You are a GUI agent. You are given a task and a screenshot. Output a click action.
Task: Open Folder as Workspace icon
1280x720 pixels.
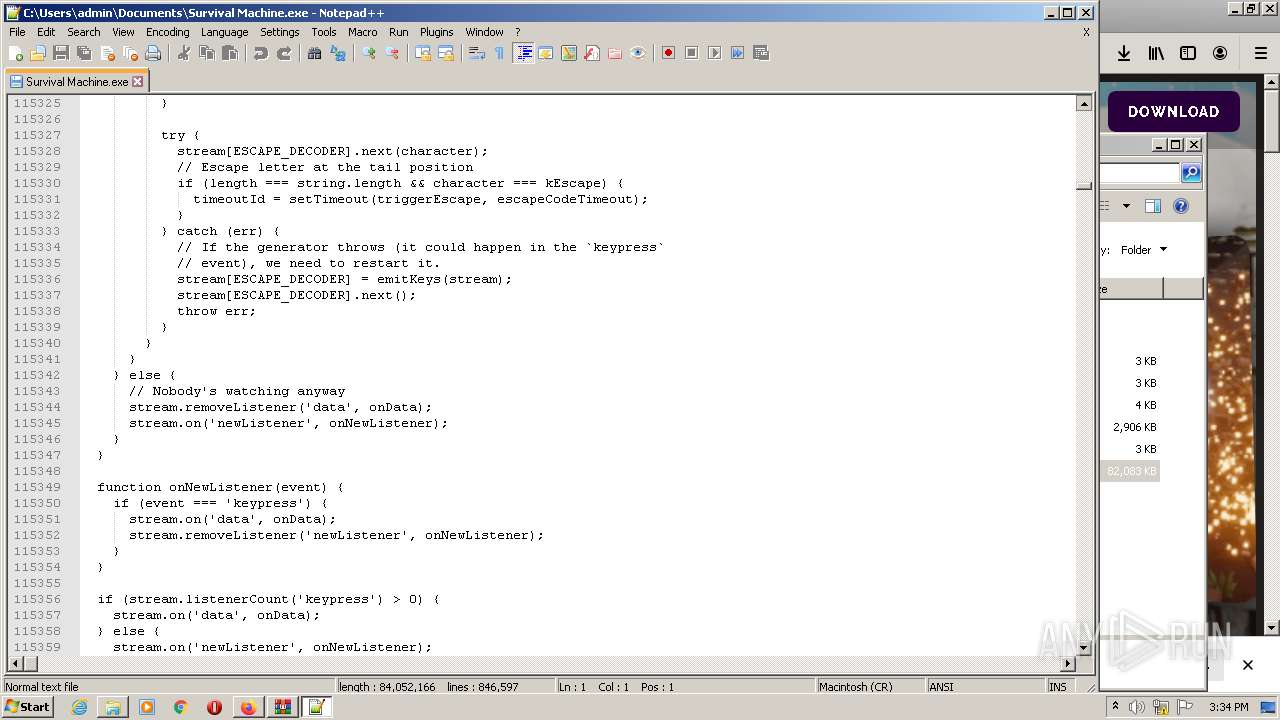615,53
